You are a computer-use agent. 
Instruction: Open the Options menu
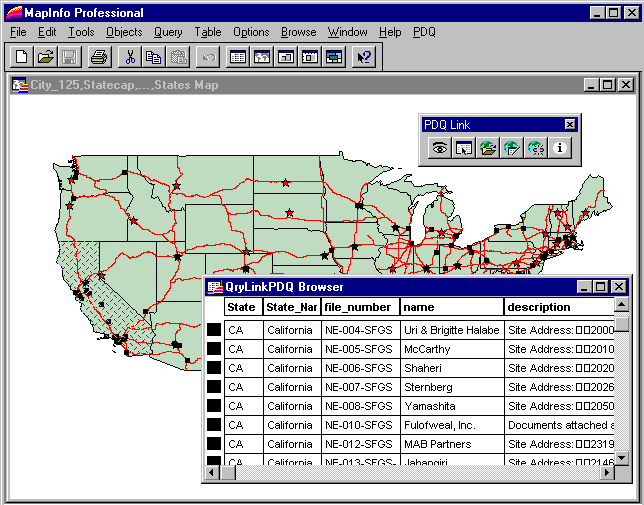coord(251,32)
